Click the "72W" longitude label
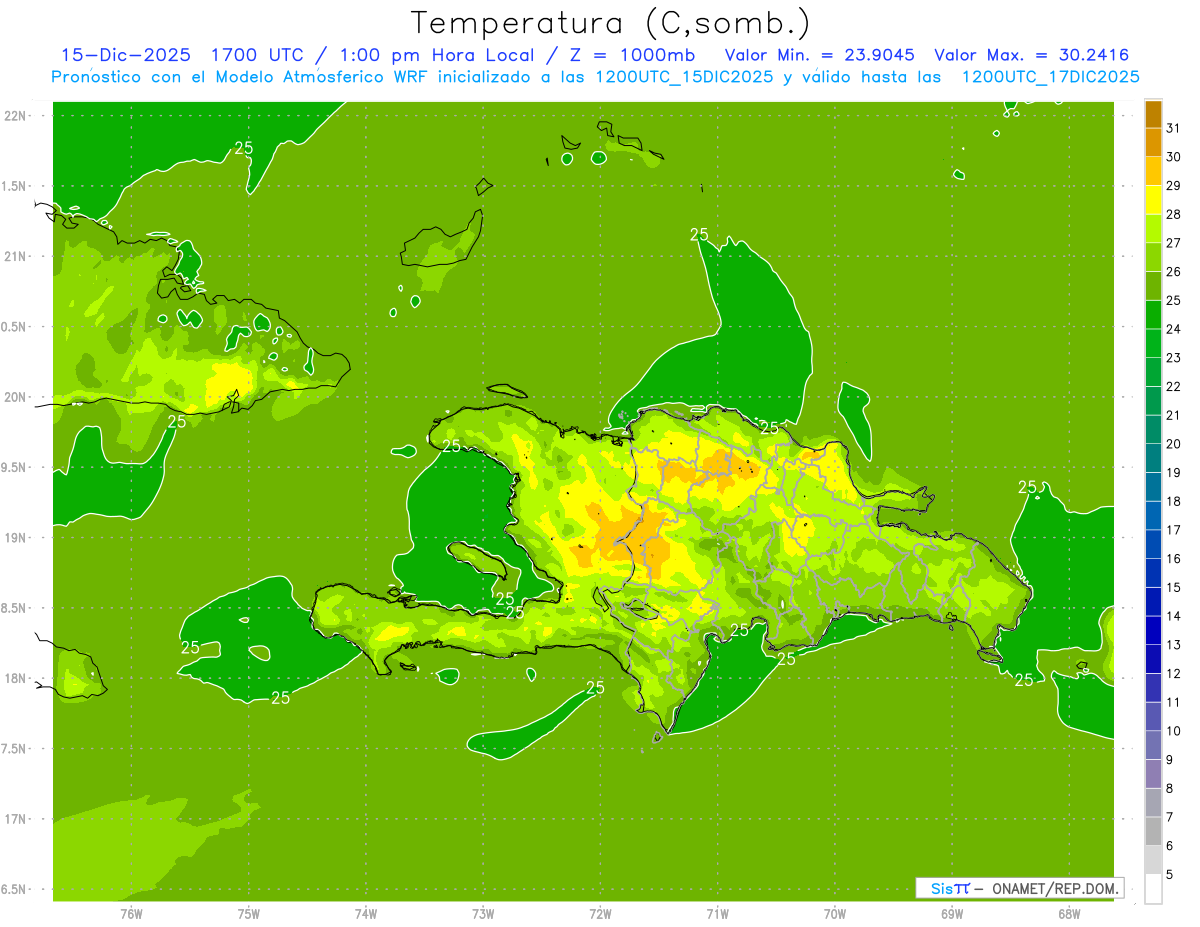 tap(600, 913)
